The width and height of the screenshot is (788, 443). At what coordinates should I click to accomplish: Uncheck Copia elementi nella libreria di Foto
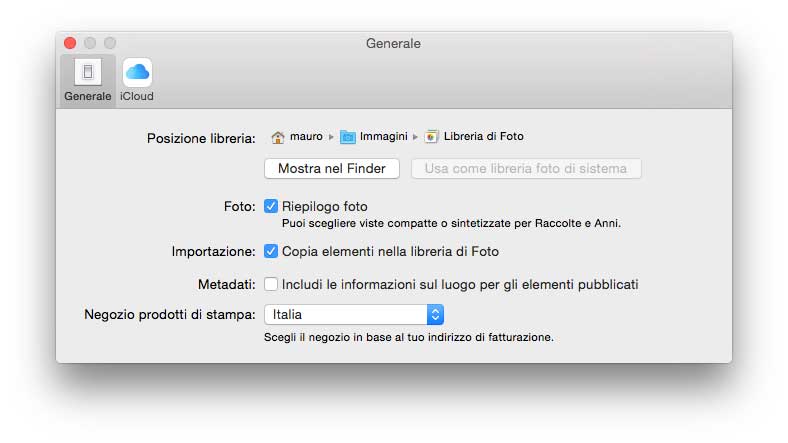271,252
